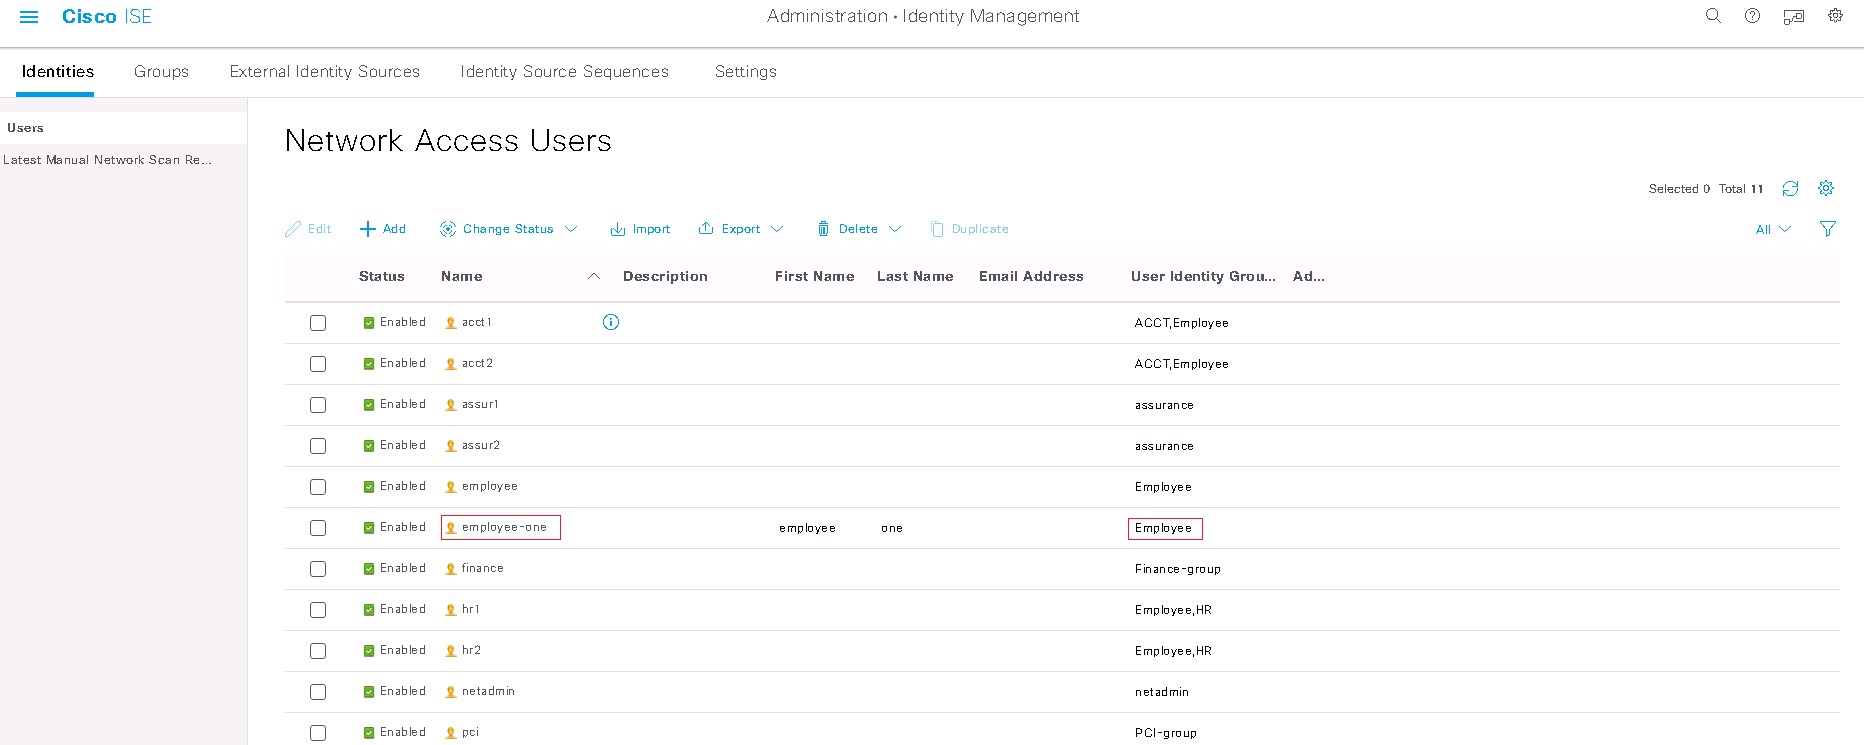Expand the Export dropdown chevron
The image size is (1864, 745).
[777, 229]
